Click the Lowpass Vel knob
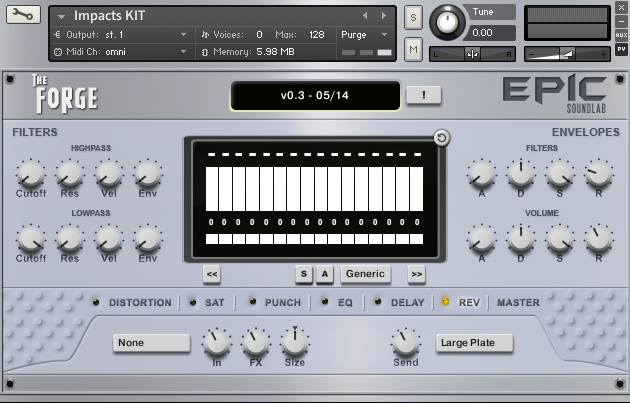This screenshot has height=403, width=630. pos(109,239)
